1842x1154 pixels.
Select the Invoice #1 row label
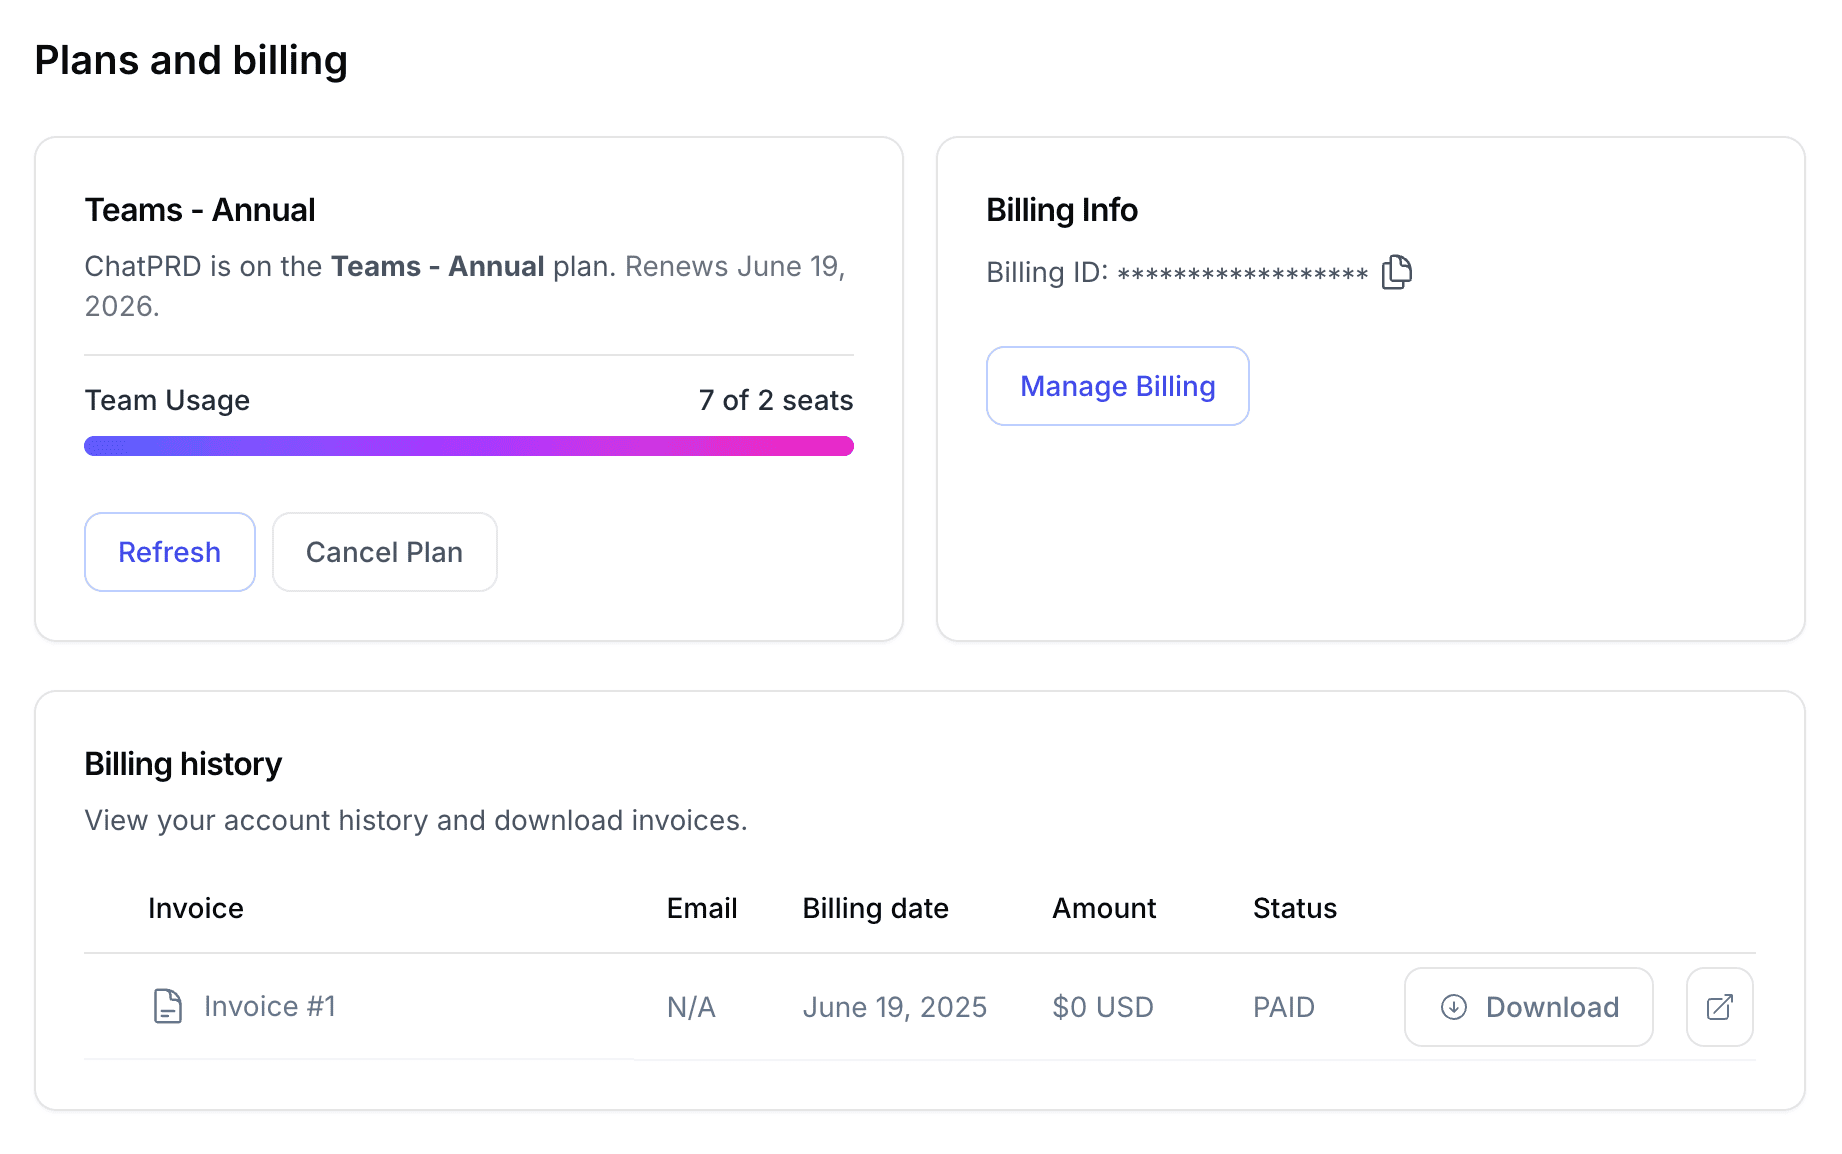[x=269, y=1006]
